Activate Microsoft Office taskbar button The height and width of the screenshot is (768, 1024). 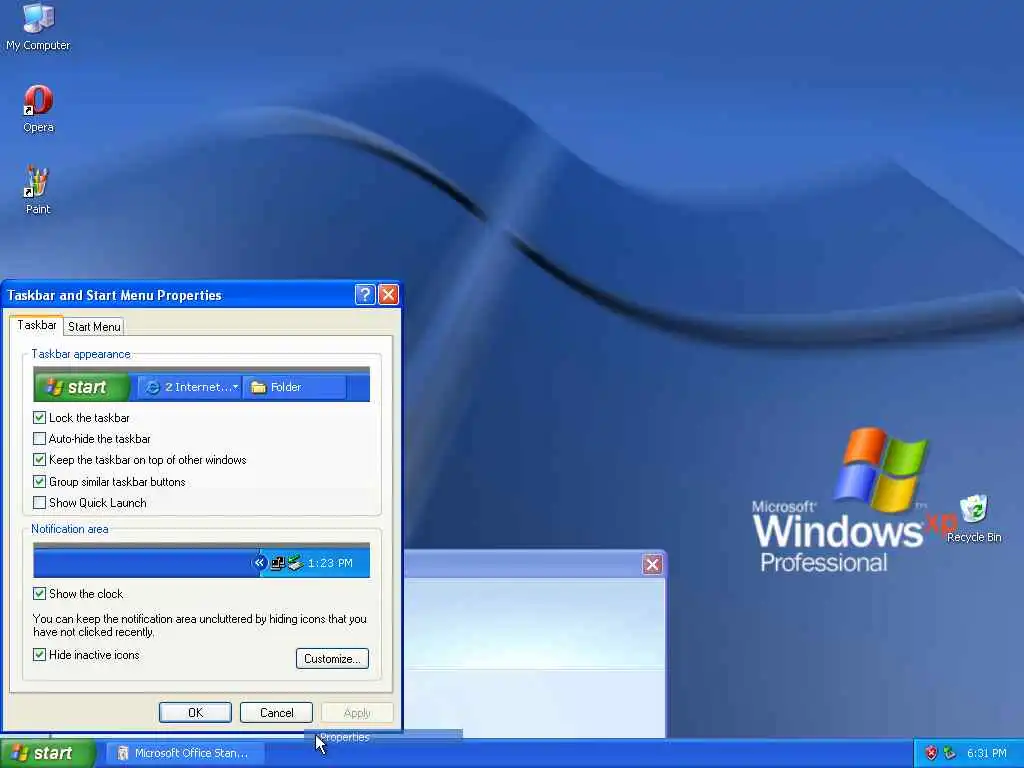[x=185, y=753]
